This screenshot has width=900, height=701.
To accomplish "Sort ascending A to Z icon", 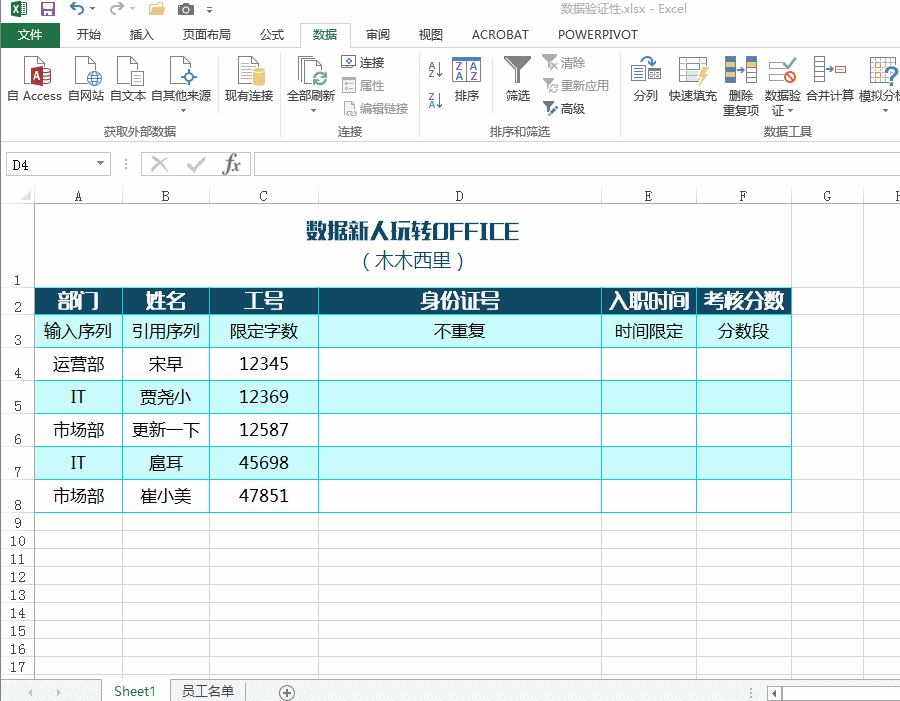I will click(435, 69).
